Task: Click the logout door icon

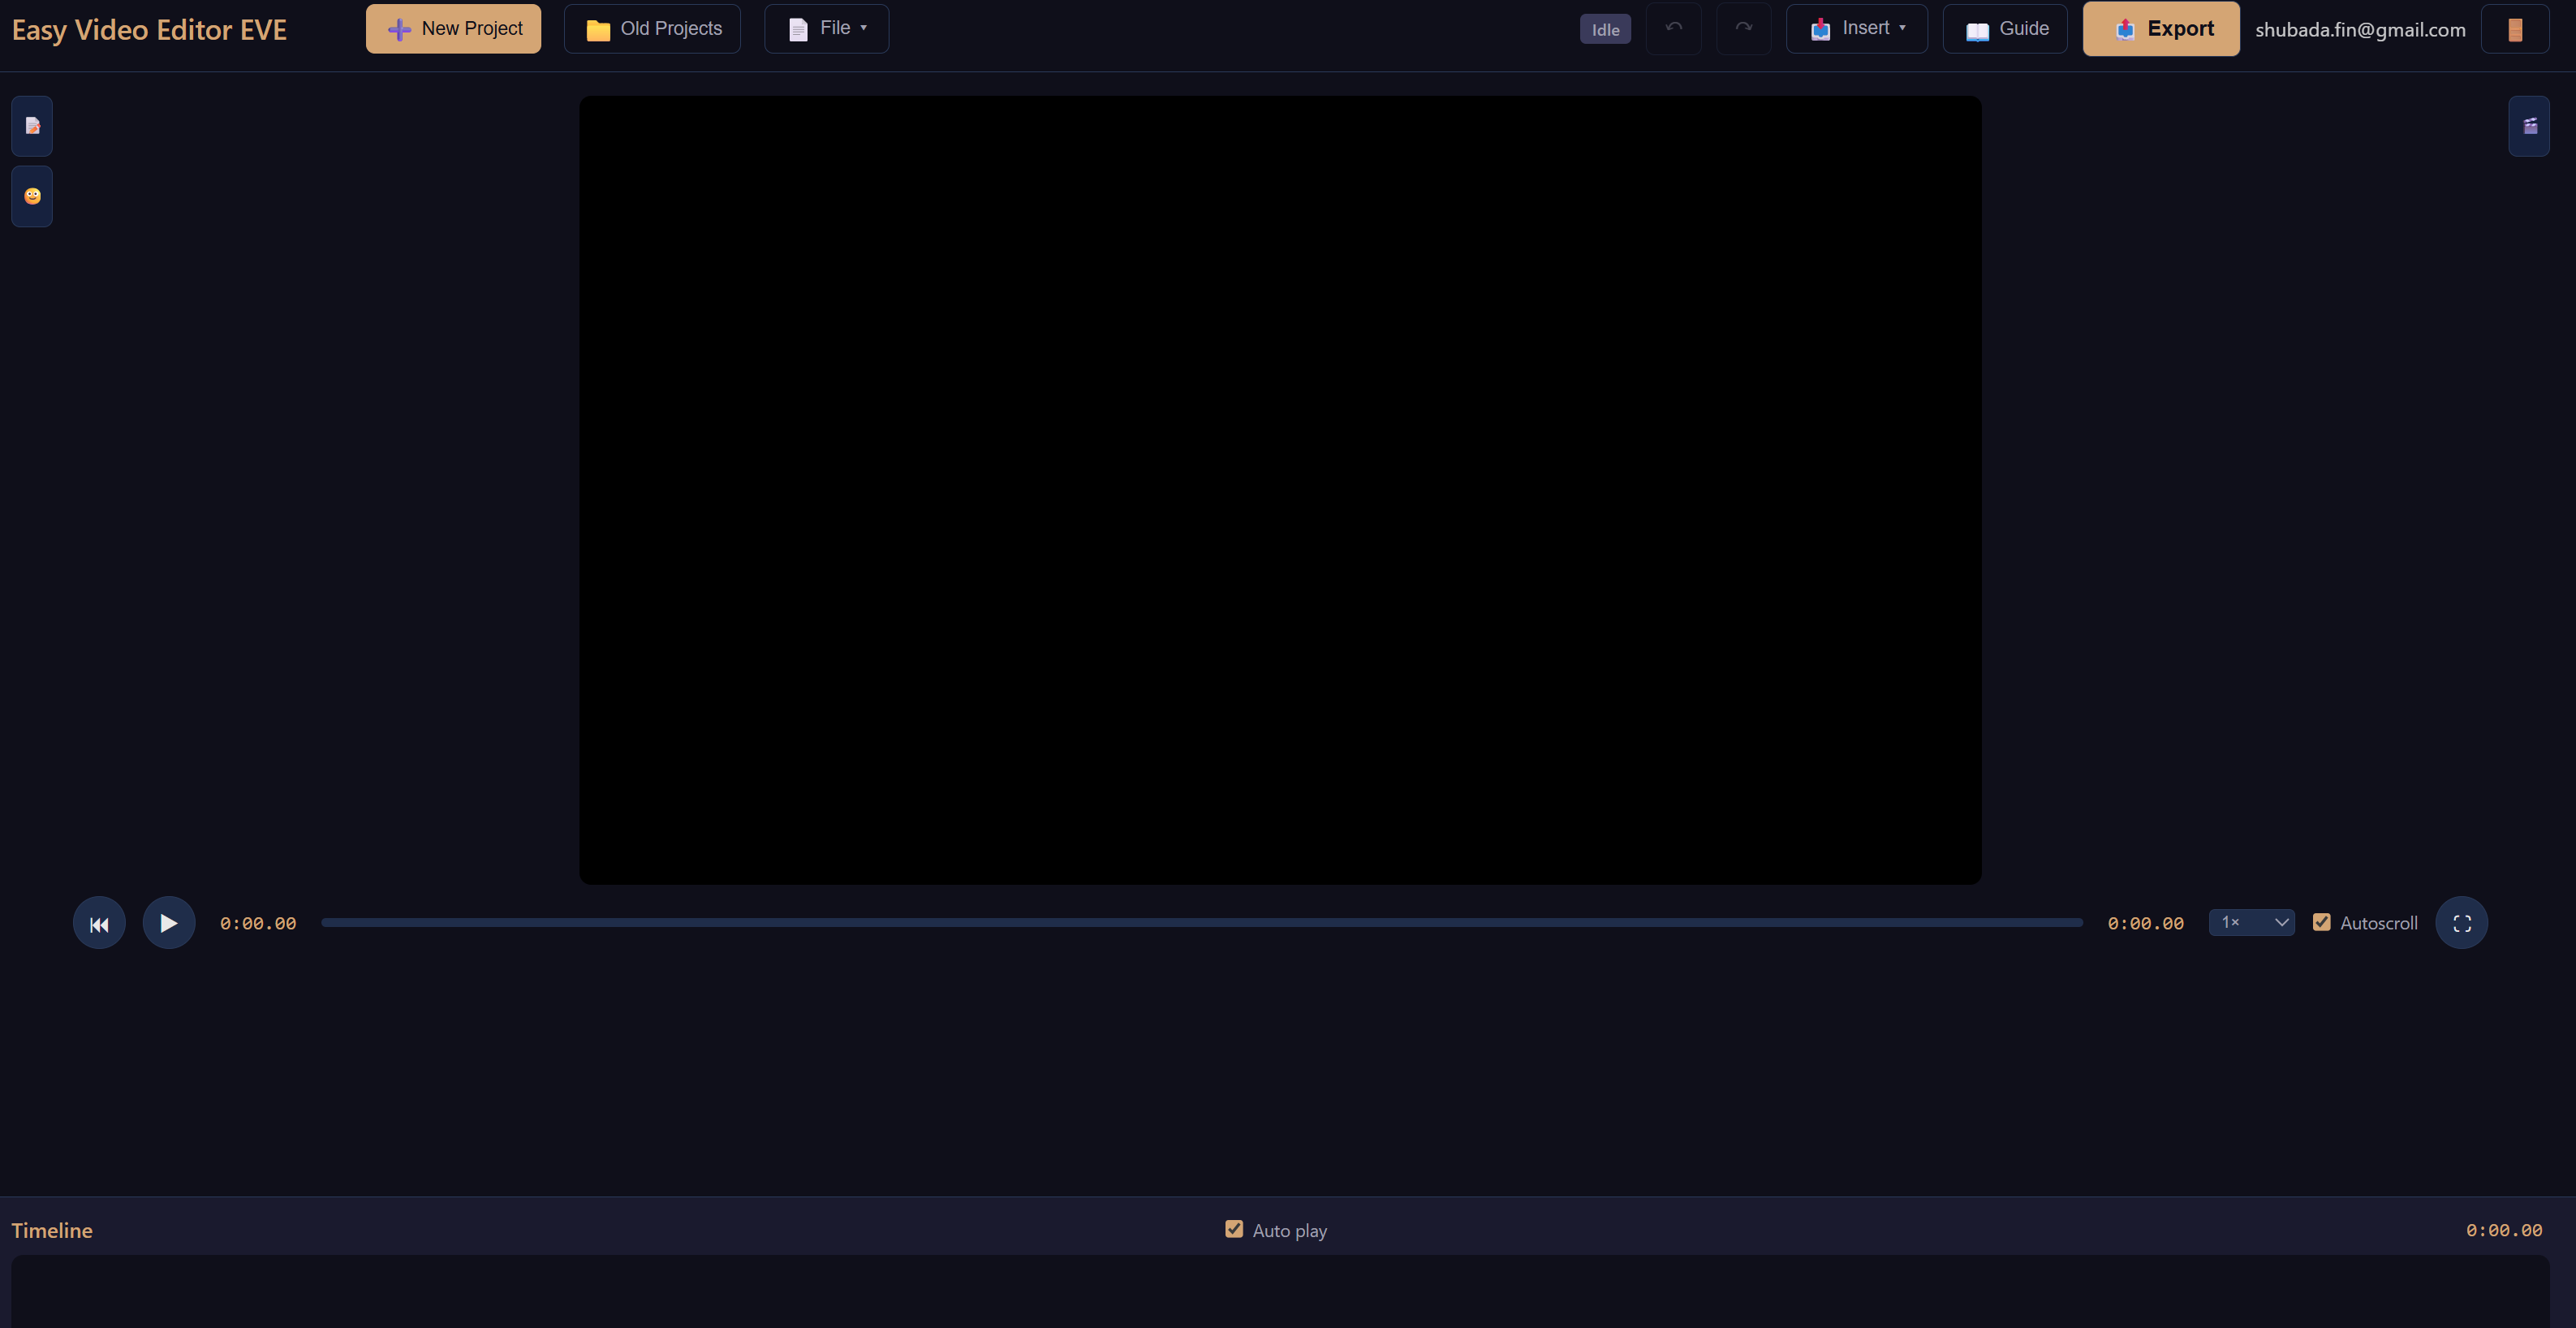Action: click(x=2515, y=29)
